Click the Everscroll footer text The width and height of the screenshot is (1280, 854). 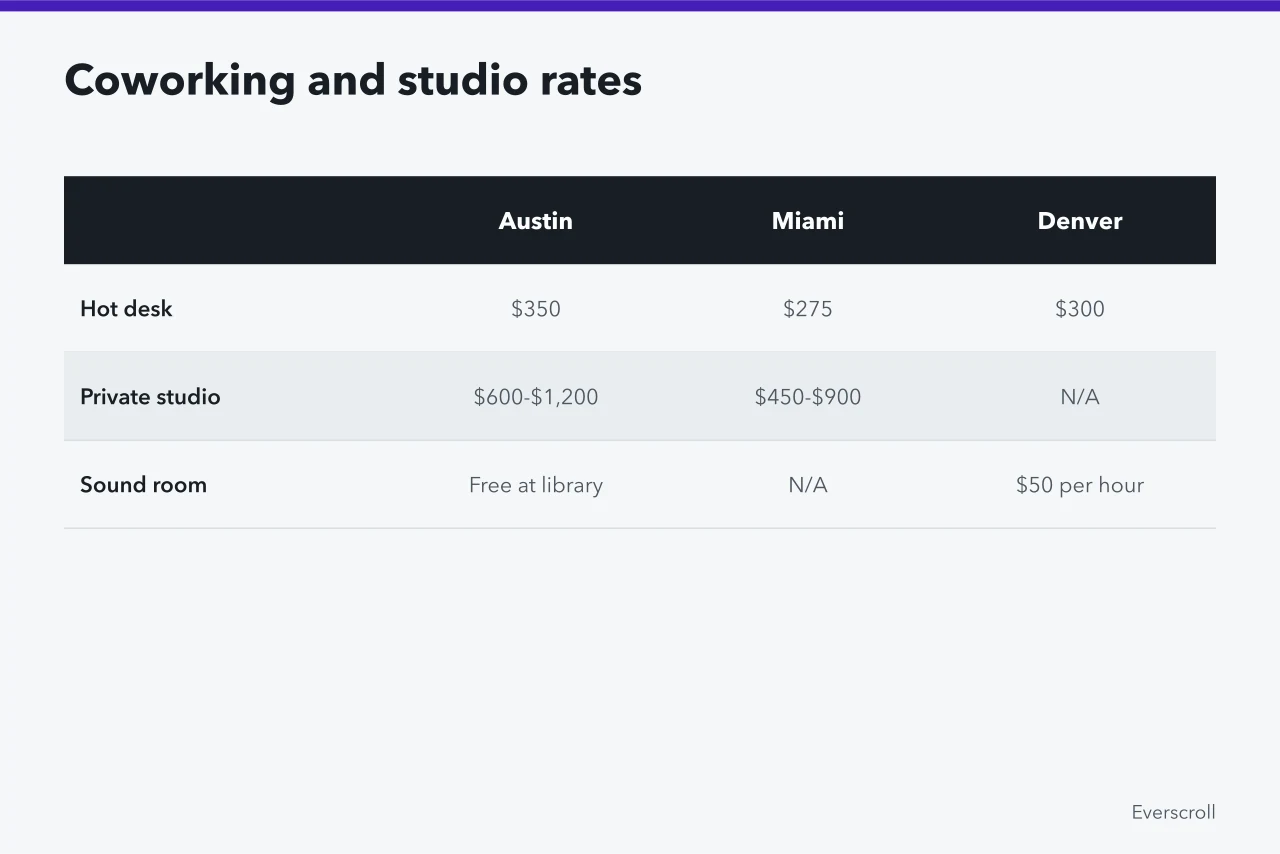point(1174,812)
